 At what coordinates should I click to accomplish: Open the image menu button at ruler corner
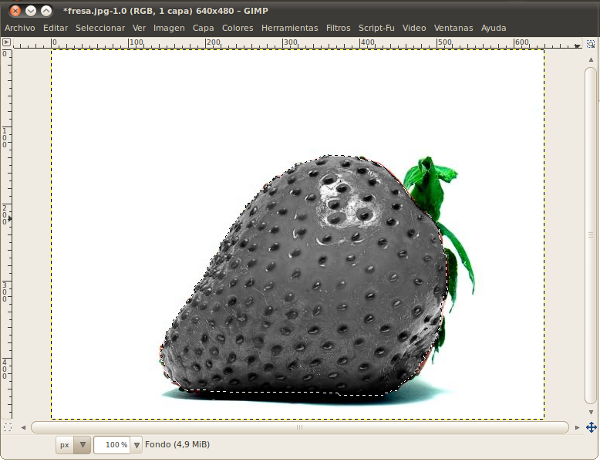click(6, 43)
